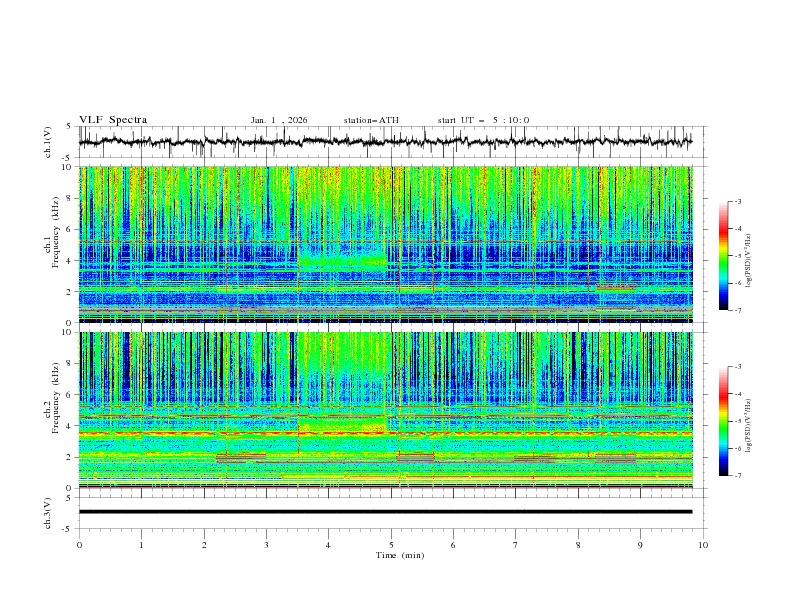Click the ch.1 'Frequency (kHz)' axis label
This screenshot has width=792, height=612.
[x=56, y=232]
